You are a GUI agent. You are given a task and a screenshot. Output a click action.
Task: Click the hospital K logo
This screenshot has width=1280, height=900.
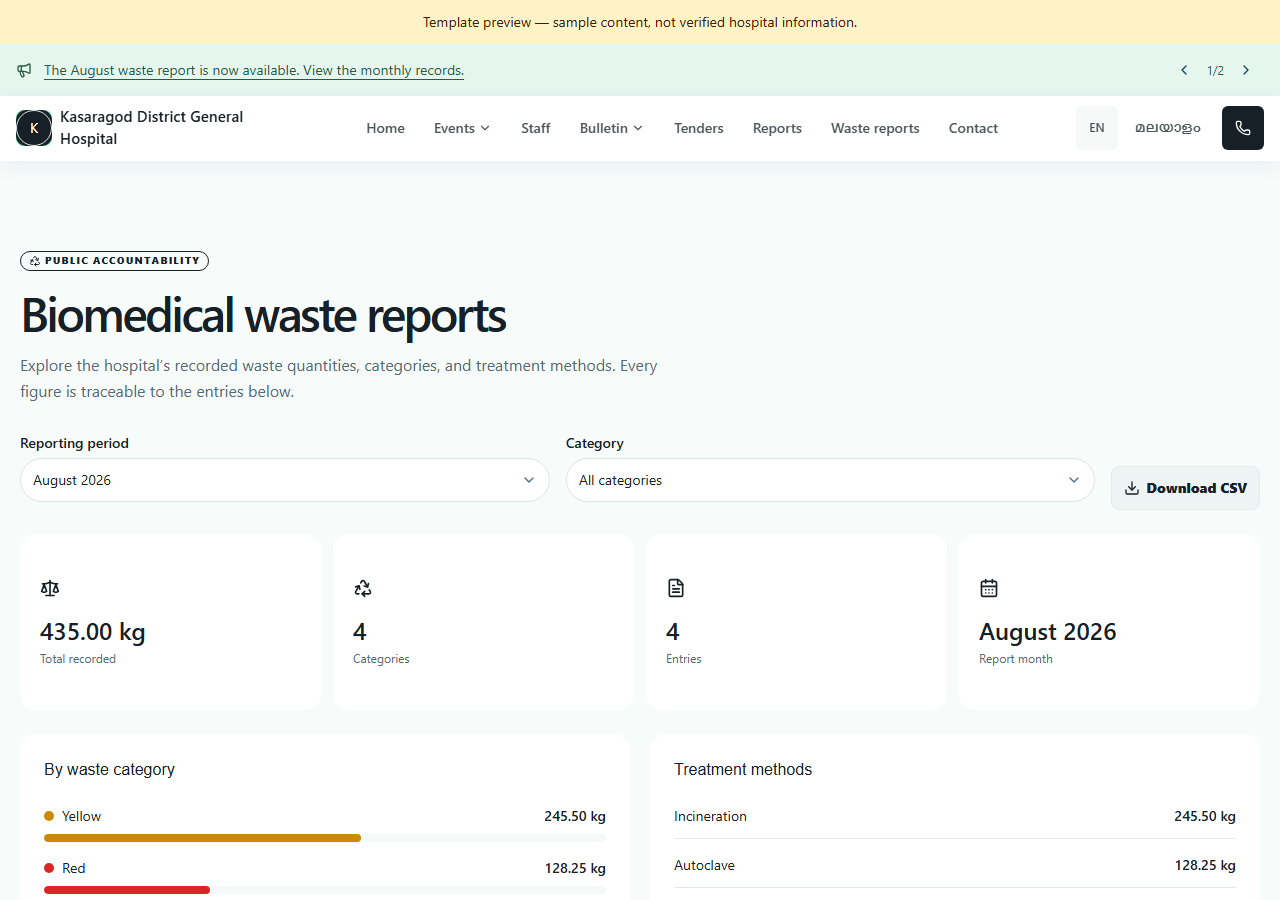pos(34,128)
